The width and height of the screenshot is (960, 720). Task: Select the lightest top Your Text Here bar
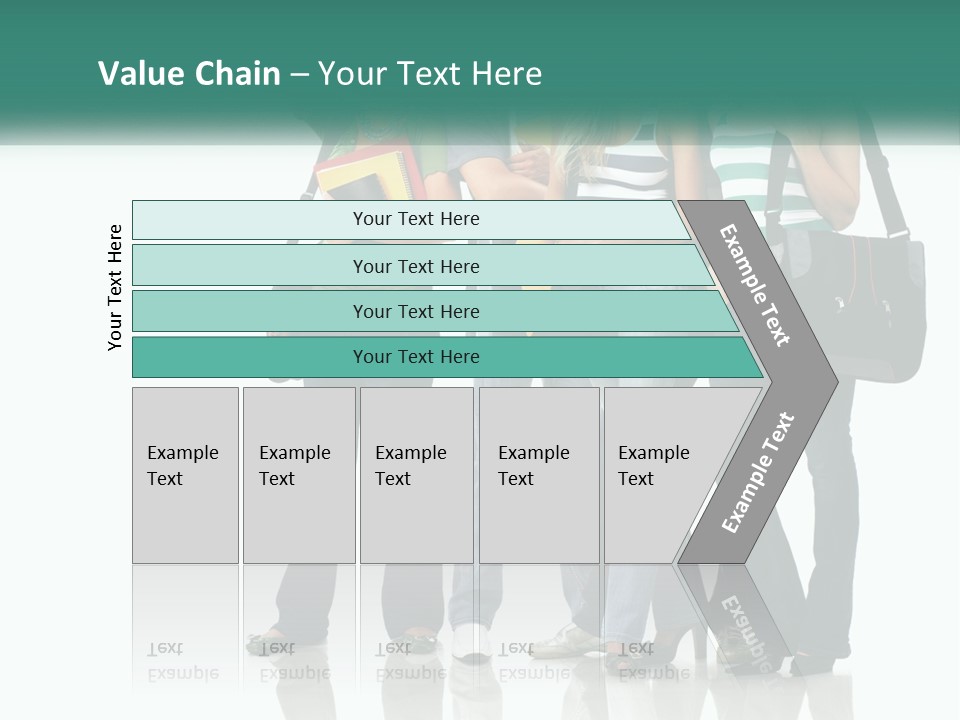[411, 220]
